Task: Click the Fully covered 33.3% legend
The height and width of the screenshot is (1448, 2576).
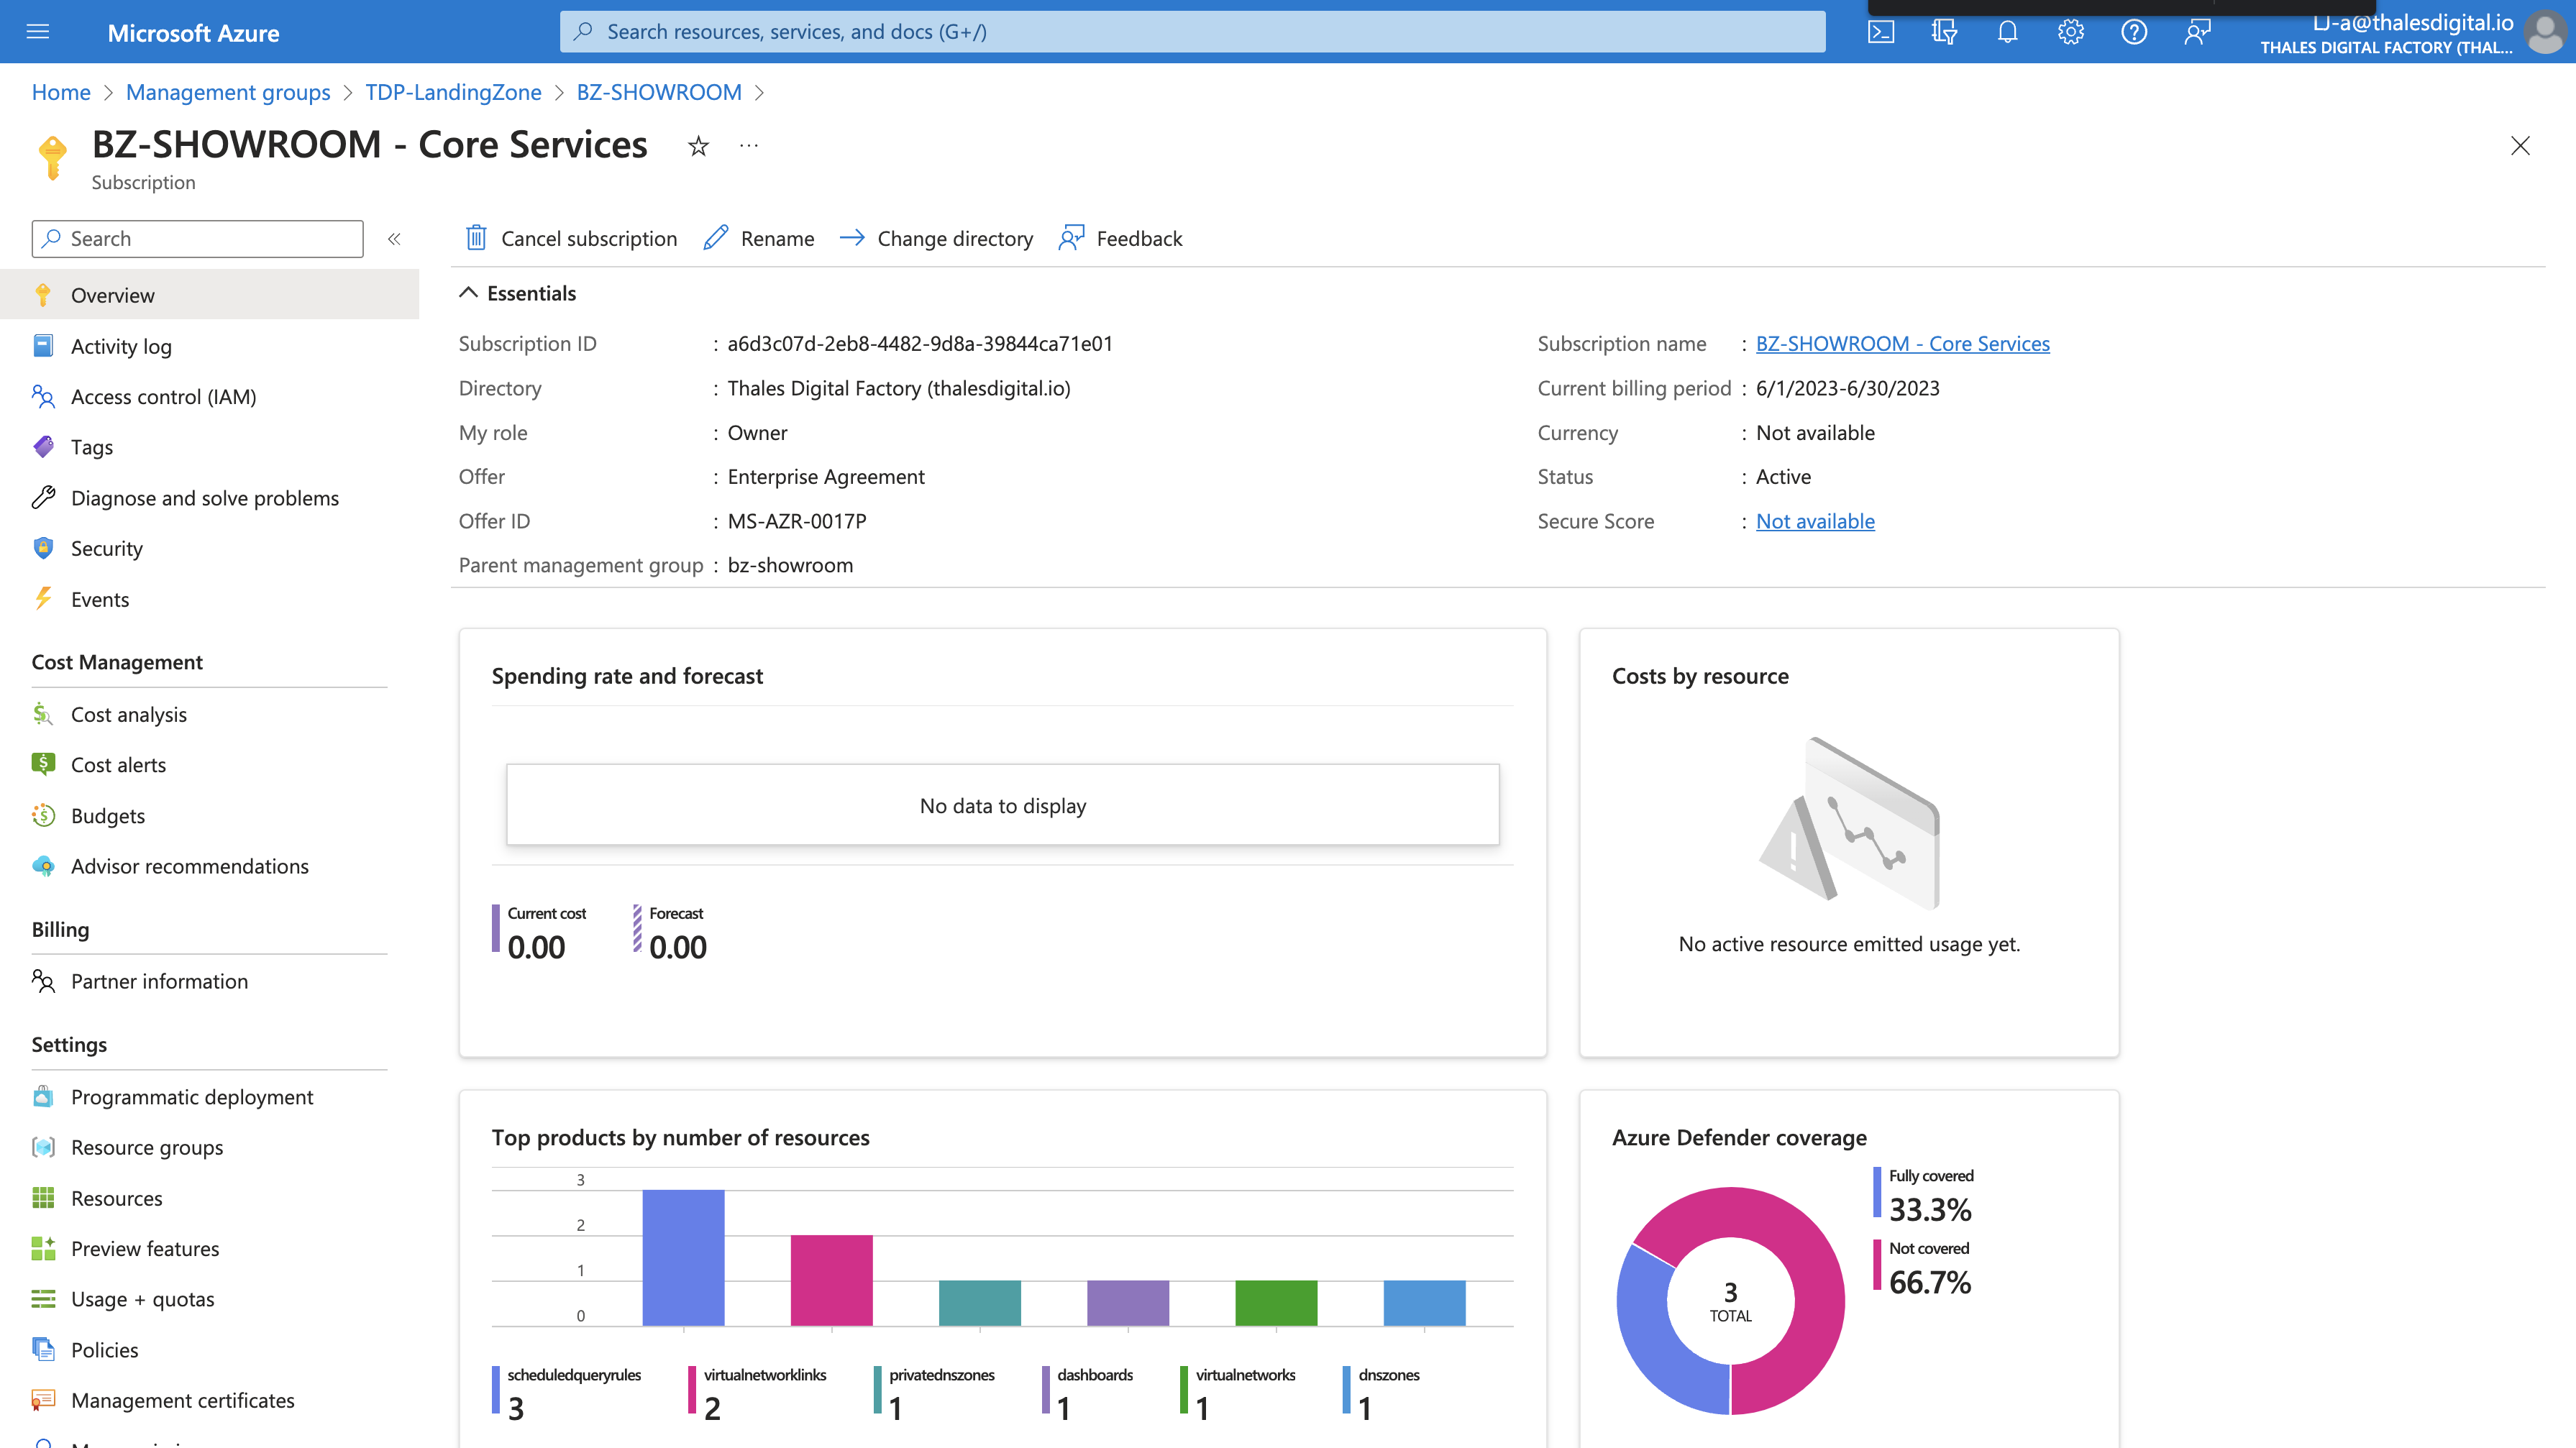Action: click(x=1924, y=1195)
